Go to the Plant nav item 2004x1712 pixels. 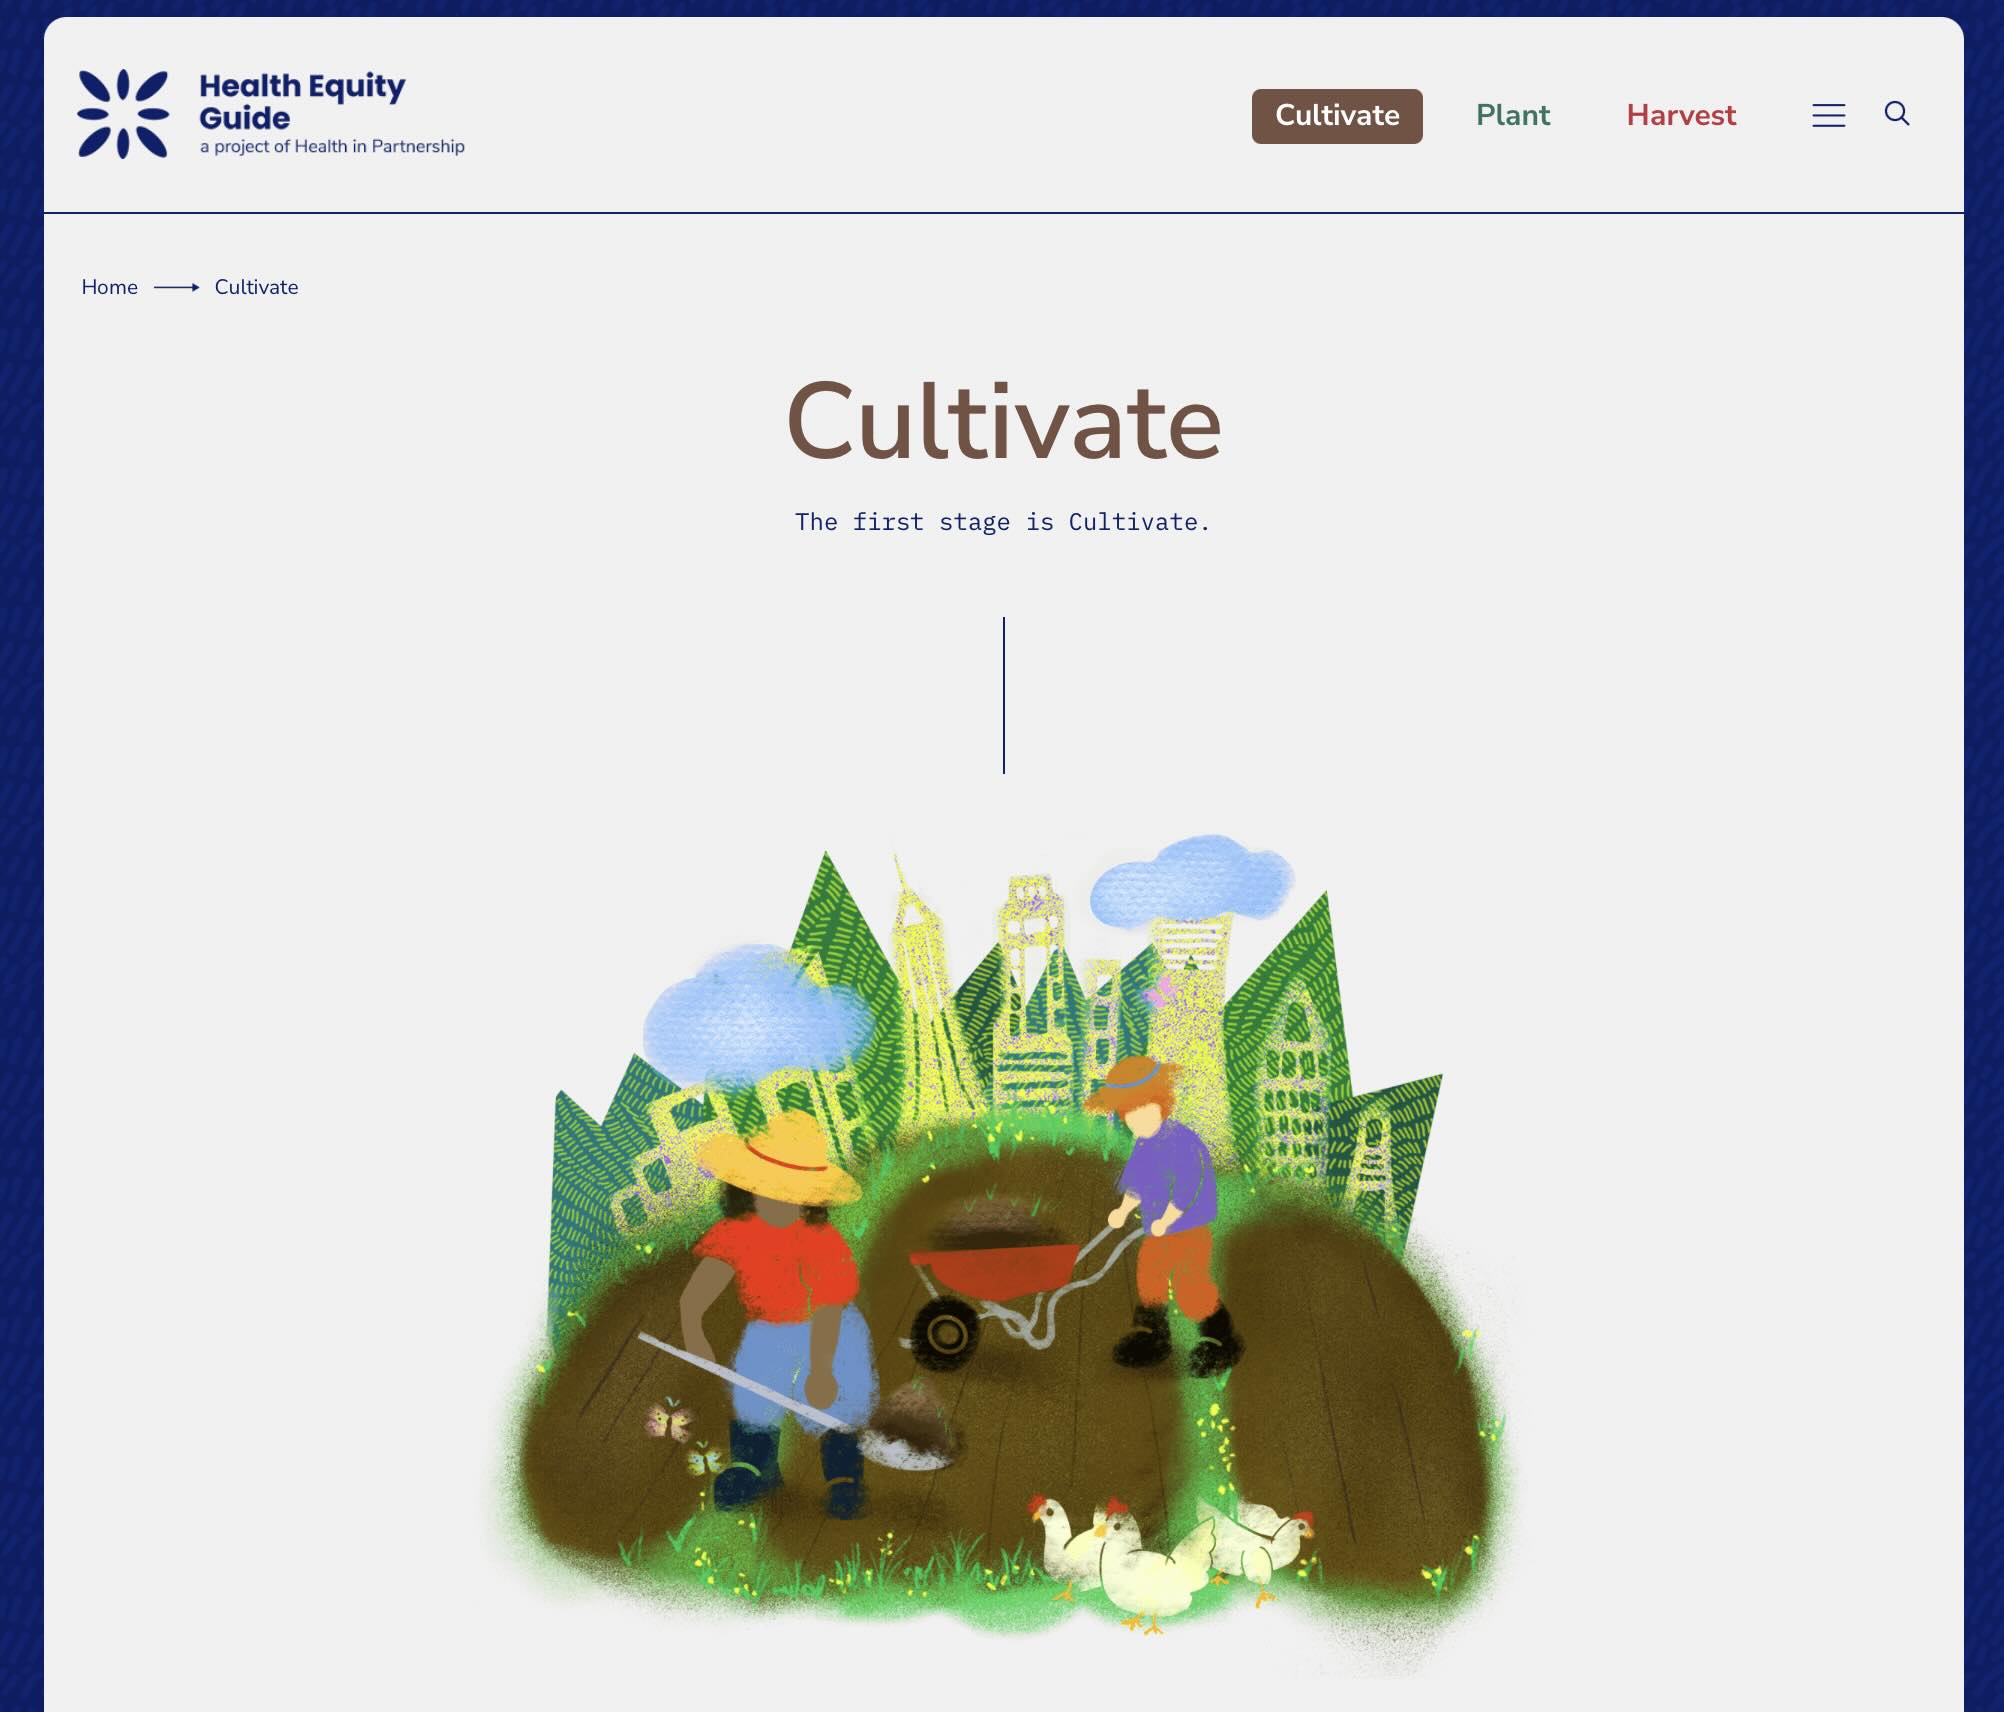1513,116
